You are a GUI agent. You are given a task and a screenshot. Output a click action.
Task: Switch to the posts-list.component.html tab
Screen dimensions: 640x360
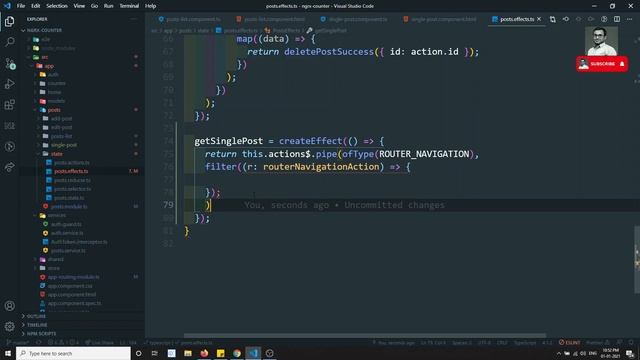[x=271, y=19]
